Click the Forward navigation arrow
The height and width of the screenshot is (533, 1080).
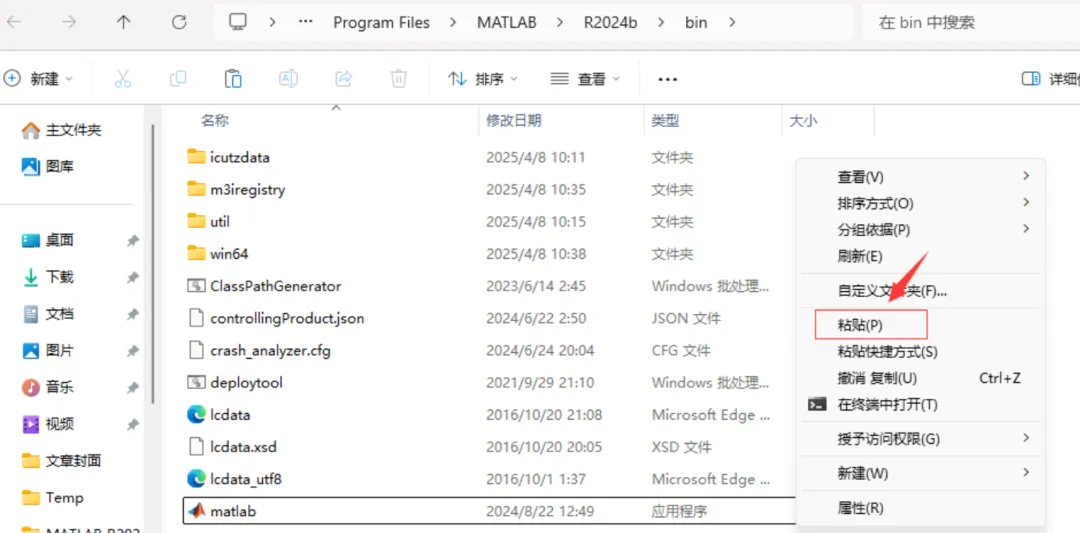(69, 22)
